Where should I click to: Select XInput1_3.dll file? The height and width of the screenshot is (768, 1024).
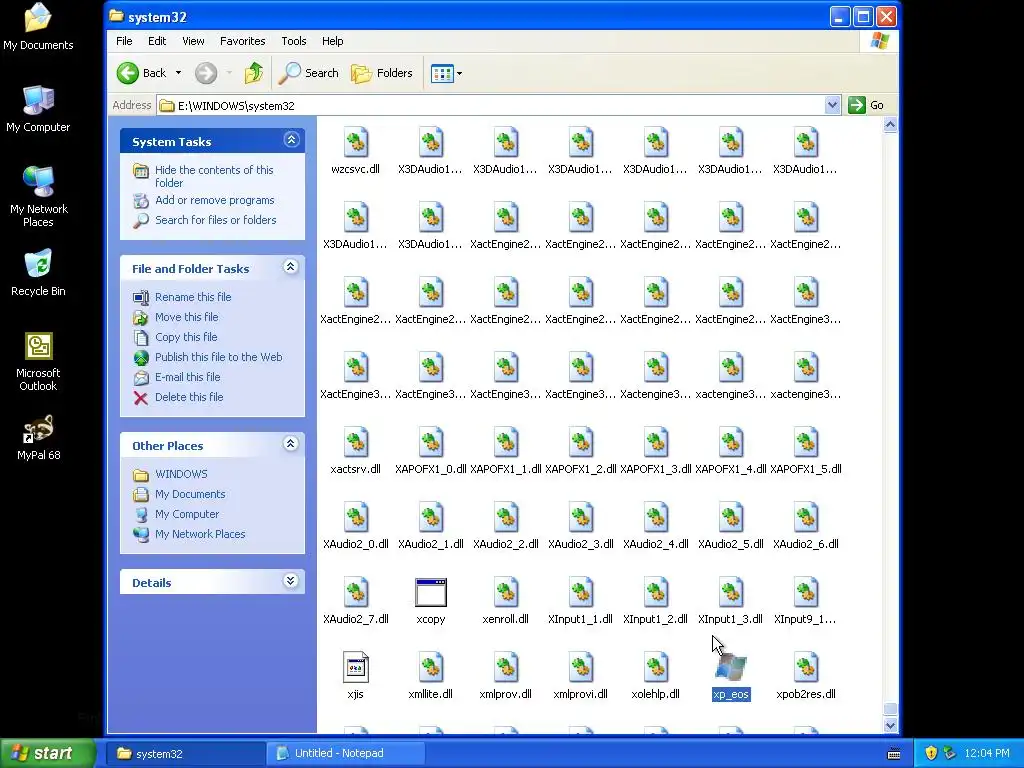(x=731, y=592)
